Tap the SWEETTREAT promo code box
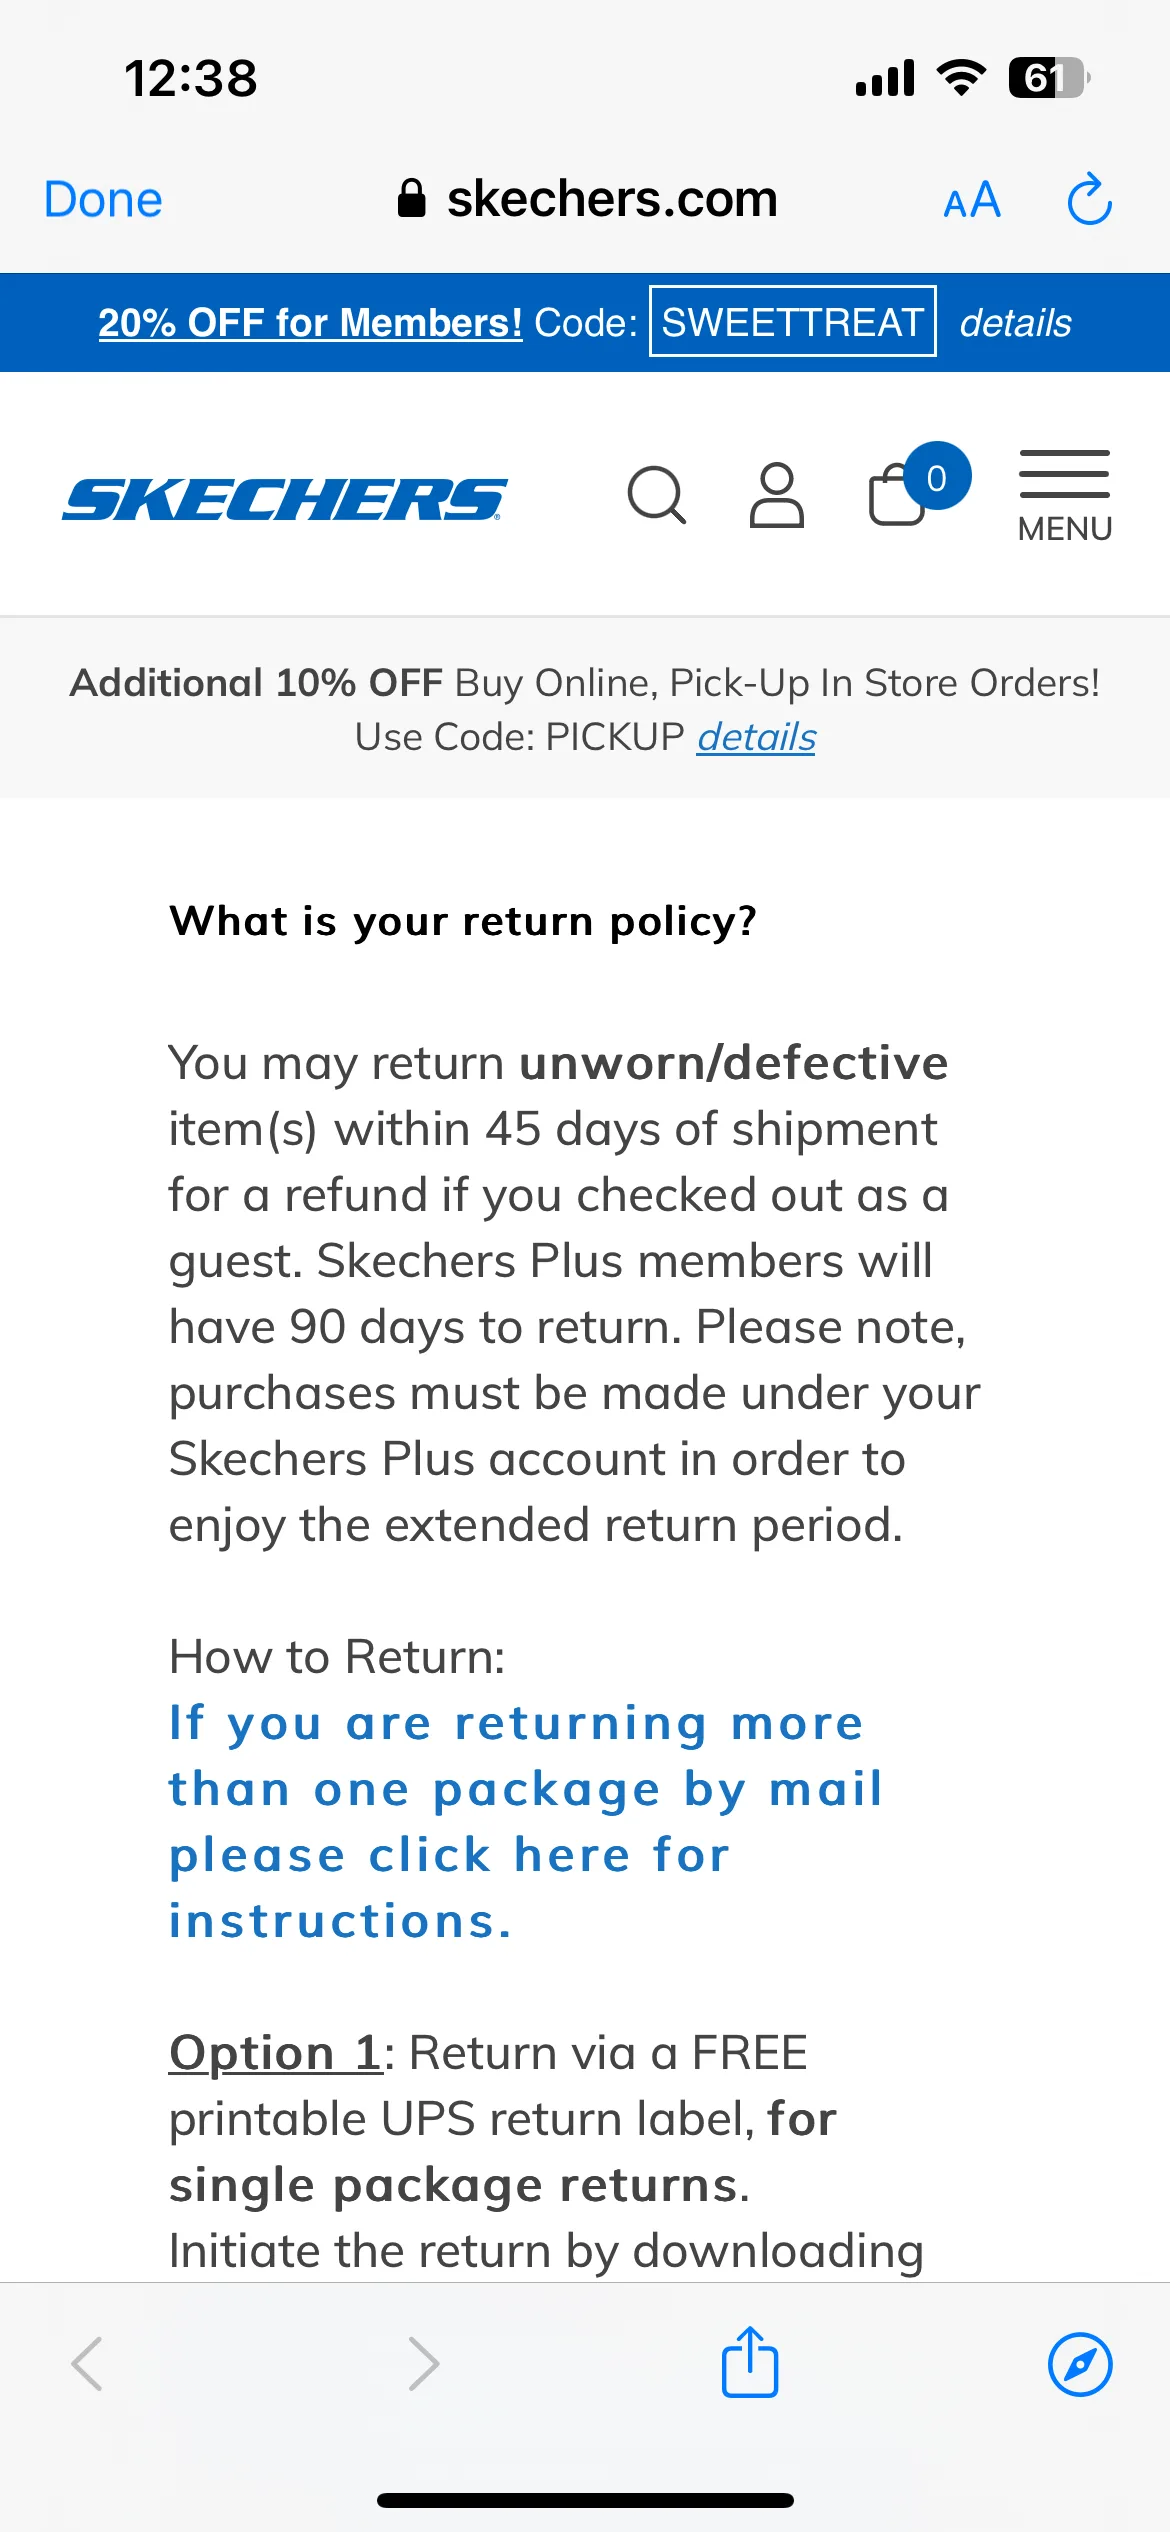Viewport: 1170px width, 2532px height. coord(793,321)
